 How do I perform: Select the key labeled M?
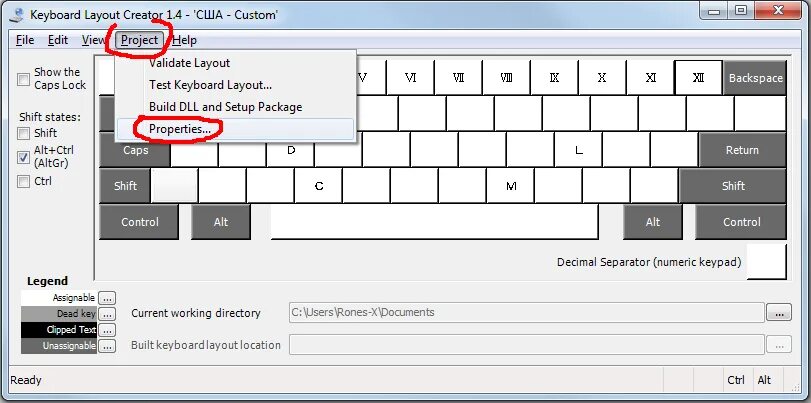510,186
